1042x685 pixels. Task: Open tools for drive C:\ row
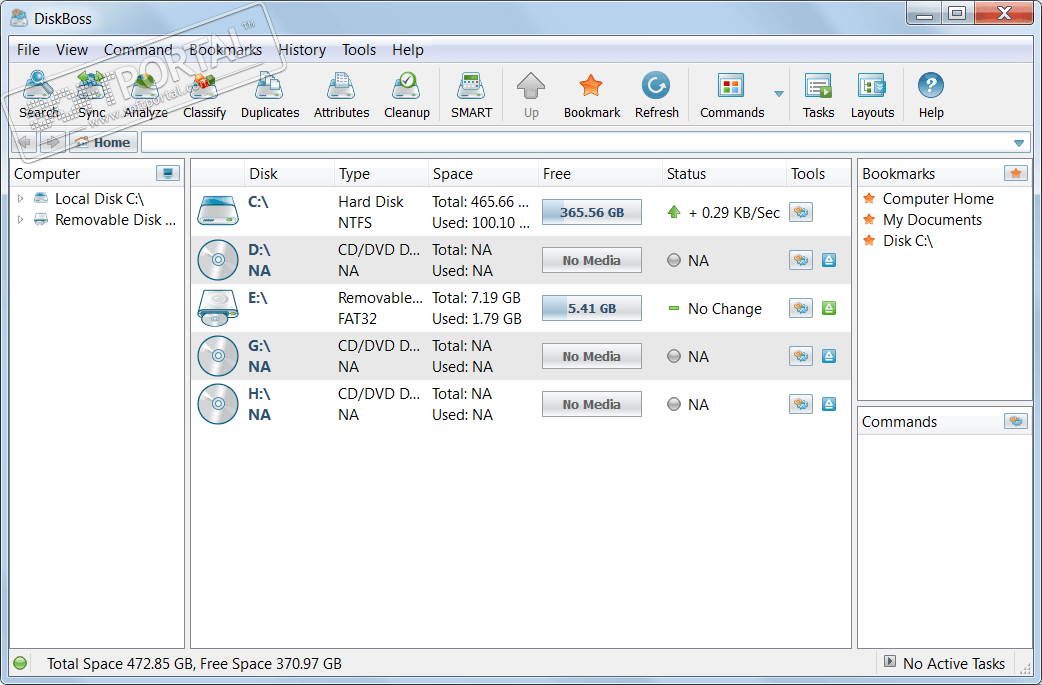(801, 213)
